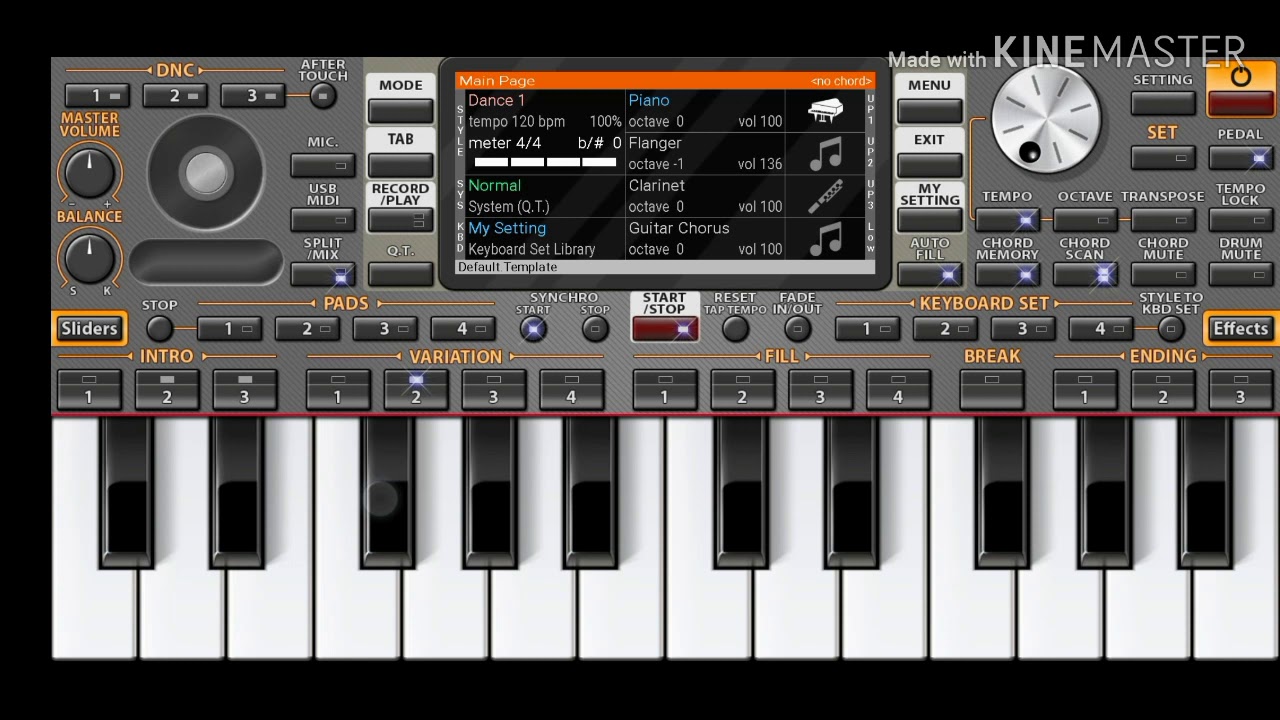Toggle Tempo Lock
Screen dimensions: 1280x720
pyautogui.click(x=1241, y=219)
